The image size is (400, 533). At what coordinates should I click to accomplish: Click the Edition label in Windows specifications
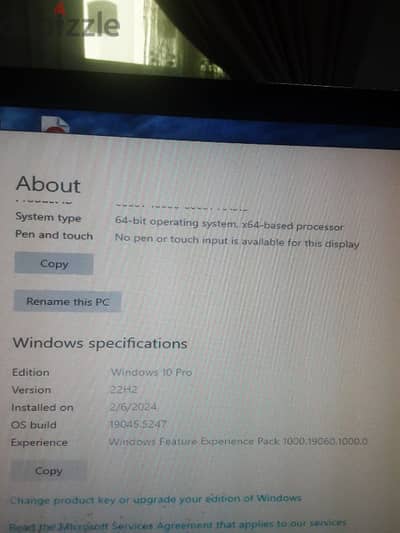(31, 372)
